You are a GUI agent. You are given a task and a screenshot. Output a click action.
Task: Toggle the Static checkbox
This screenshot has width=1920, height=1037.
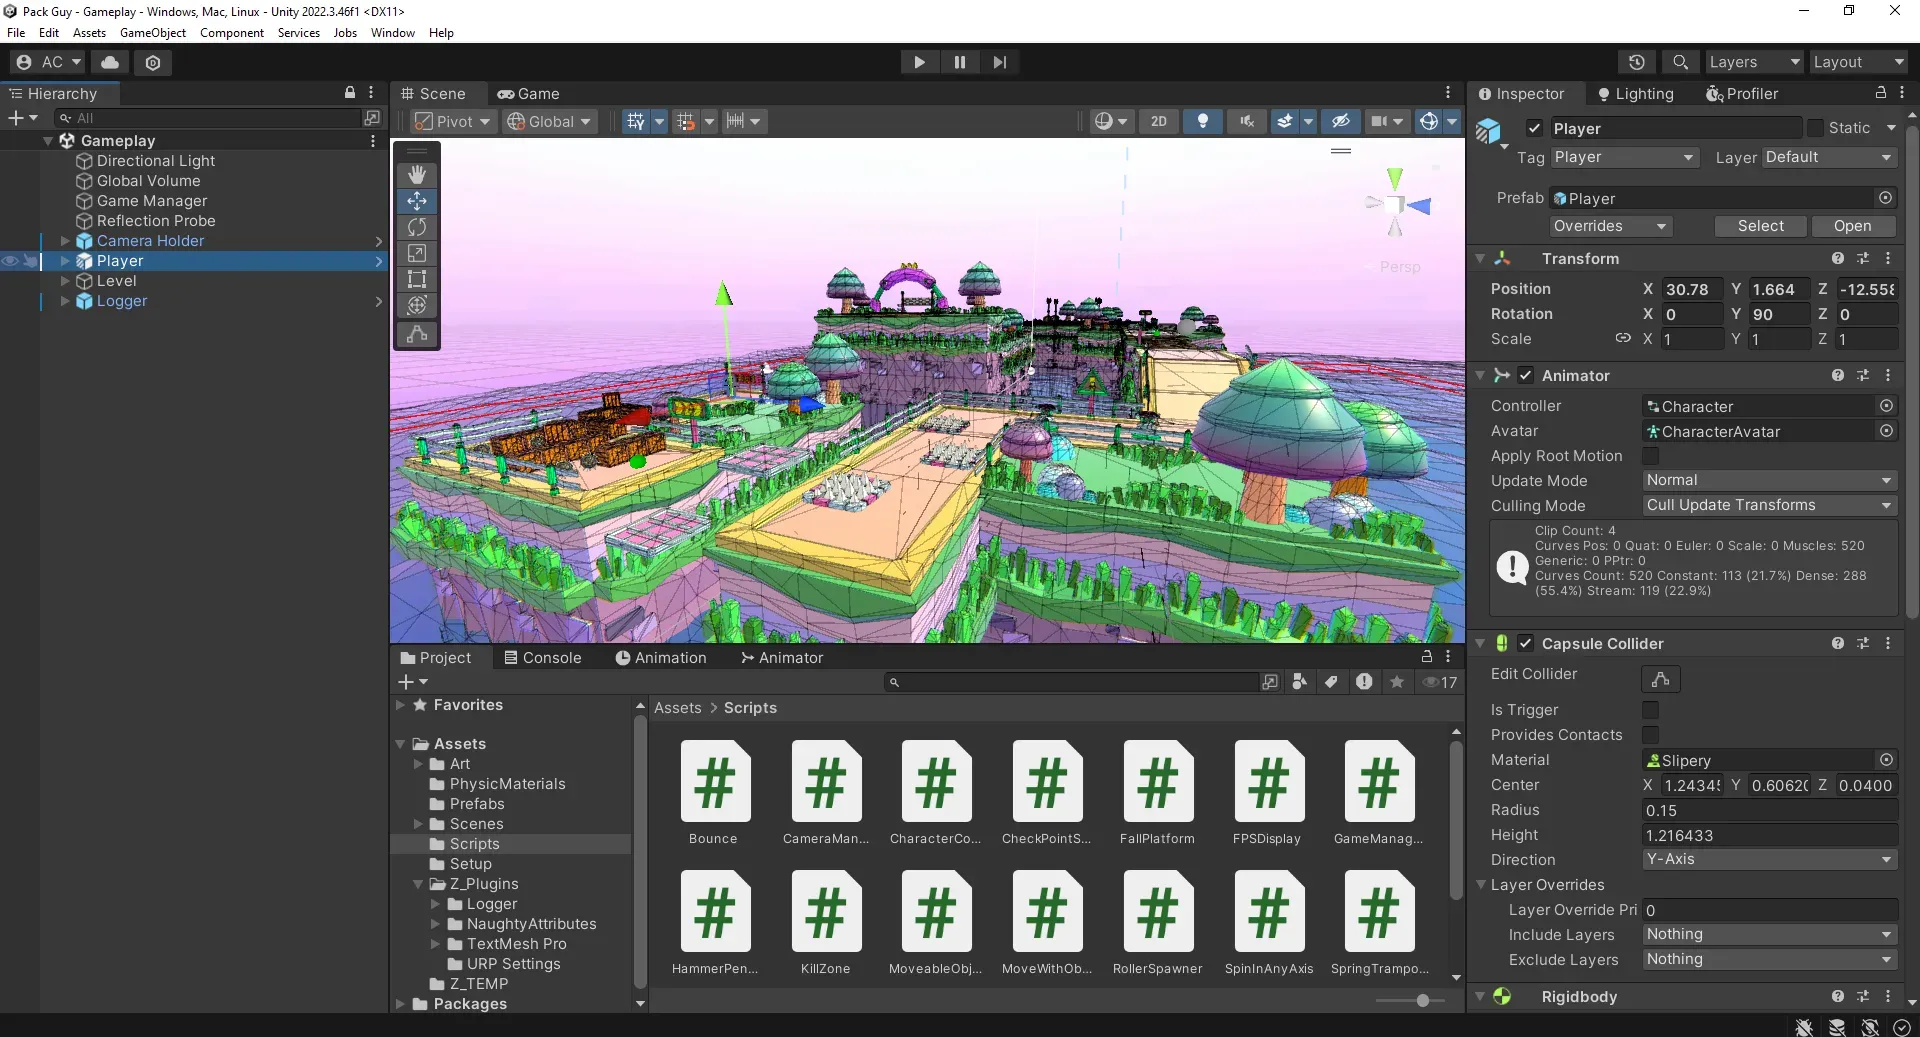(x=1815, y=128)
